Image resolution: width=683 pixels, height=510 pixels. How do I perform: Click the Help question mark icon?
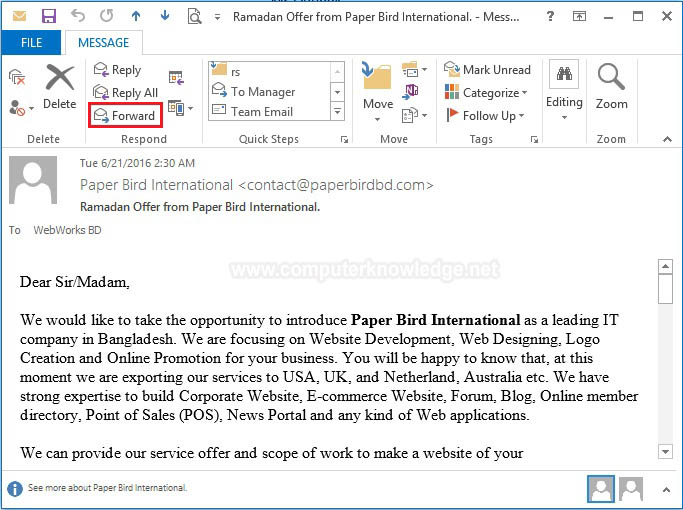(x=550, y=17)
